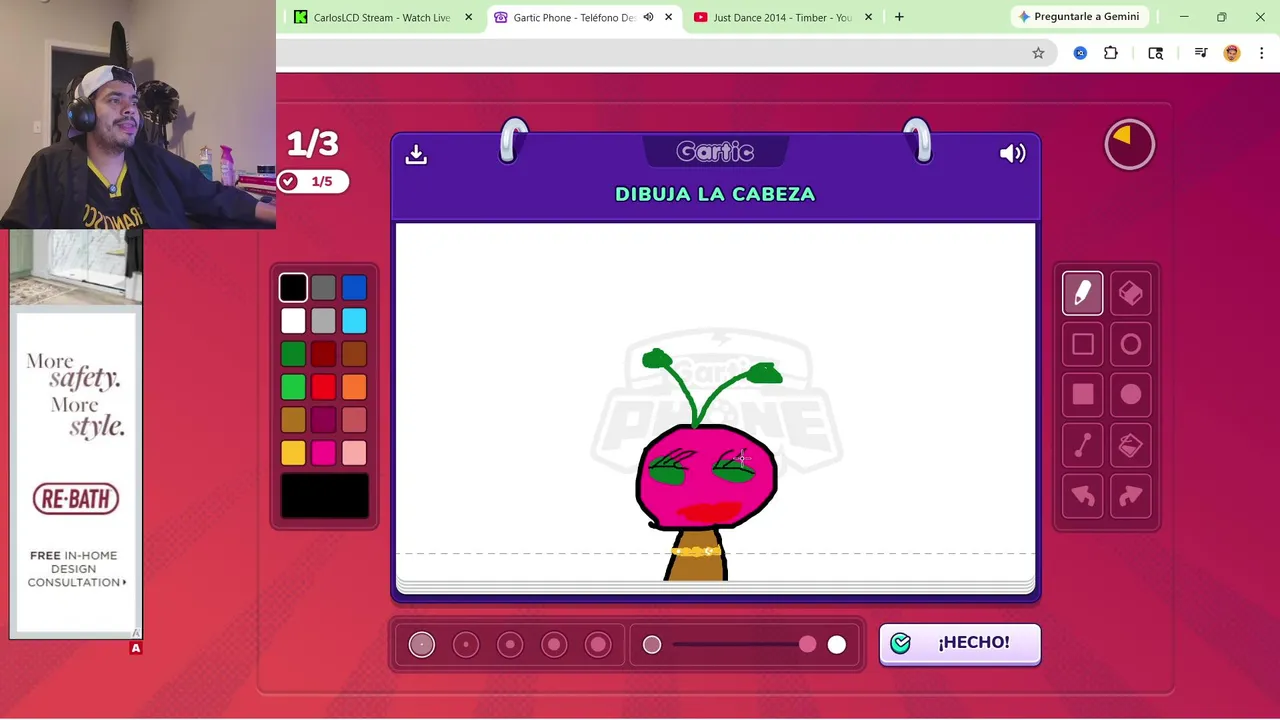
Task: Open a new browser tab
Action: [899, 17]
